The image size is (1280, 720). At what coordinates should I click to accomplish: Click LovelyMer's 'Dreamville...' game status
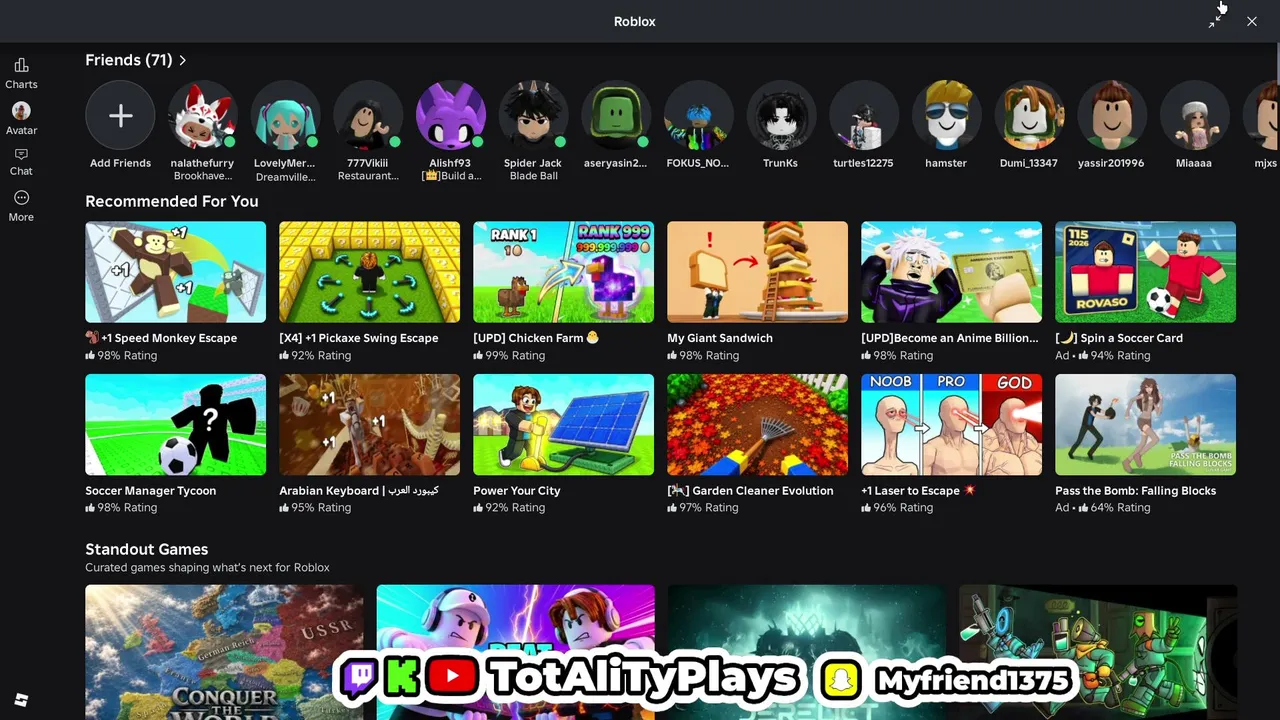(285, 177)
